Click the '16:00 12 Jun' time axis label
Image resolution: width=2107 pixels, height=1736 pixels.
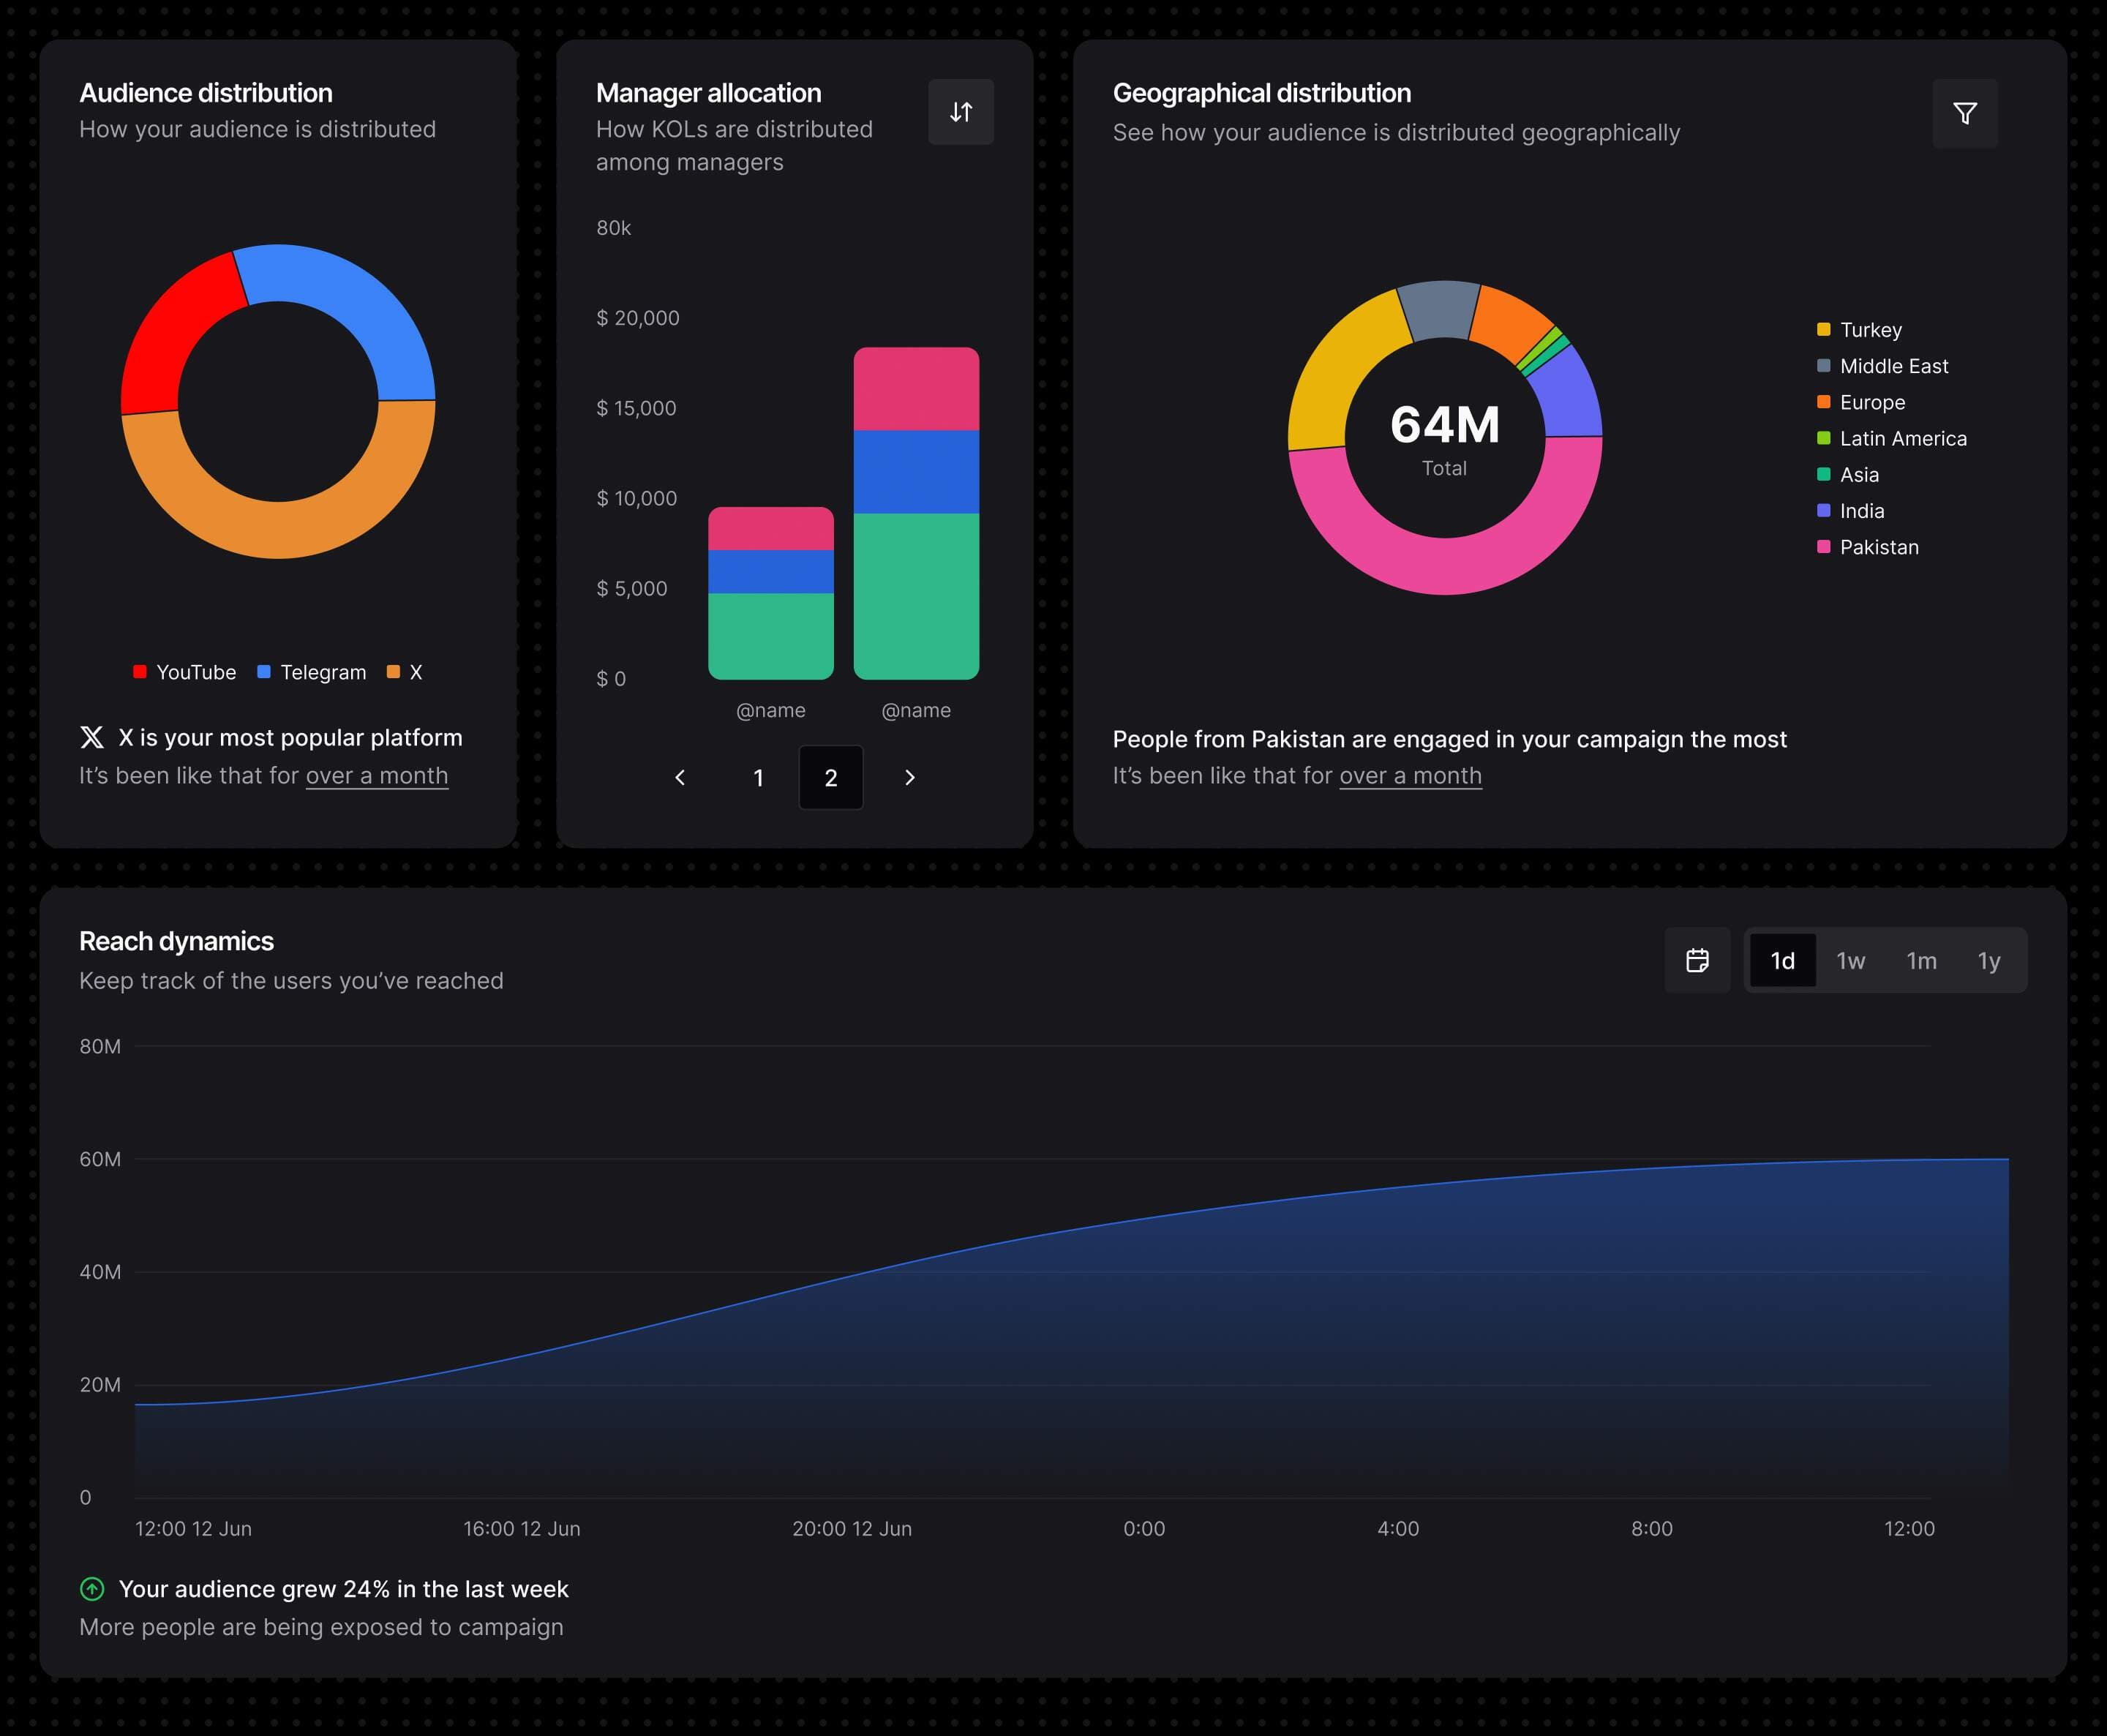pos(522,1528)
